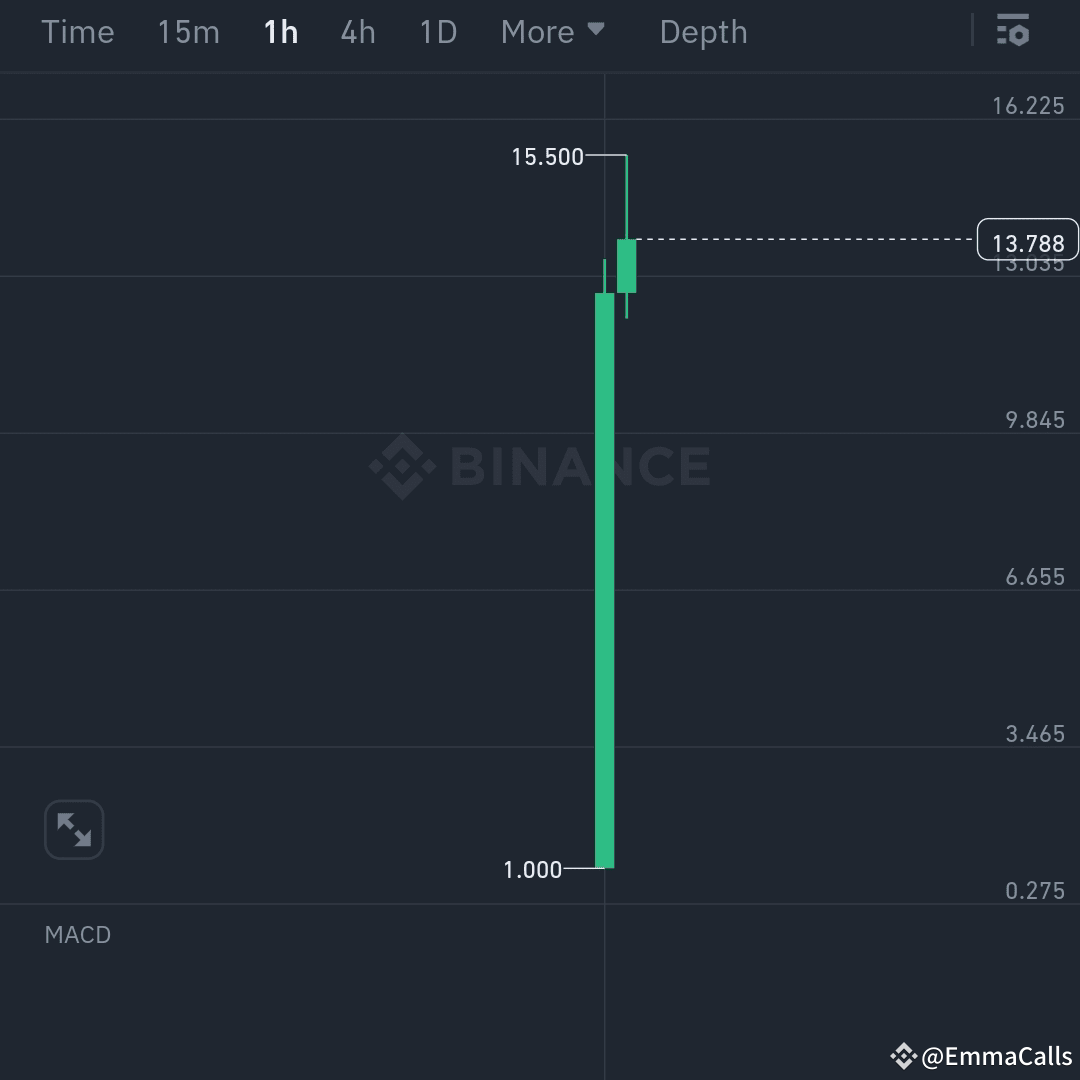Open the More intervals dropdown

pyautogui.click(x=537, y=31)
